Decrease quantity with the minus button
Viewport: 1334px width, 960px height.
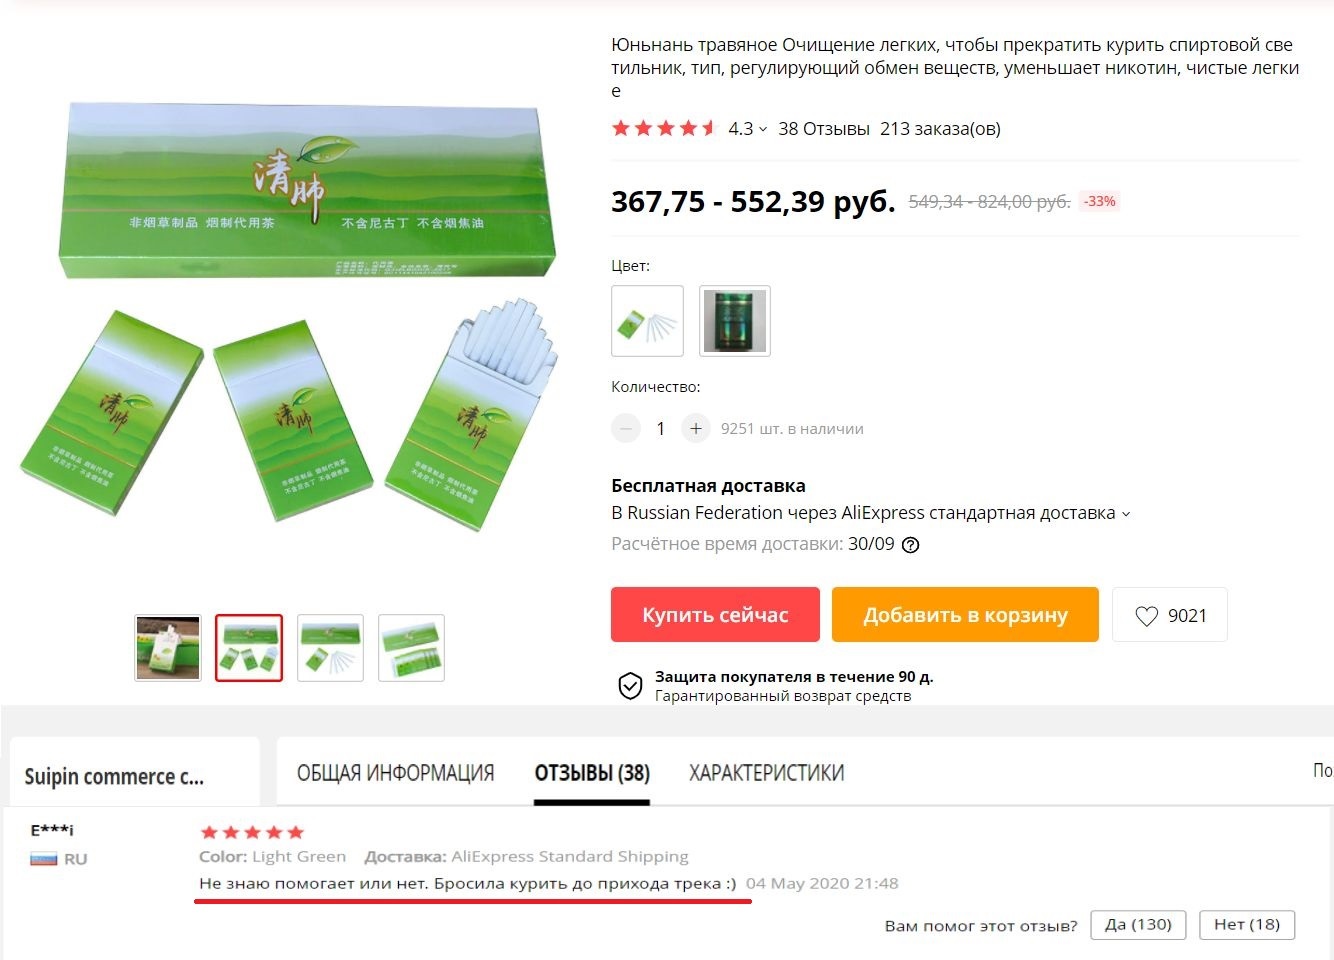(626, 428)
